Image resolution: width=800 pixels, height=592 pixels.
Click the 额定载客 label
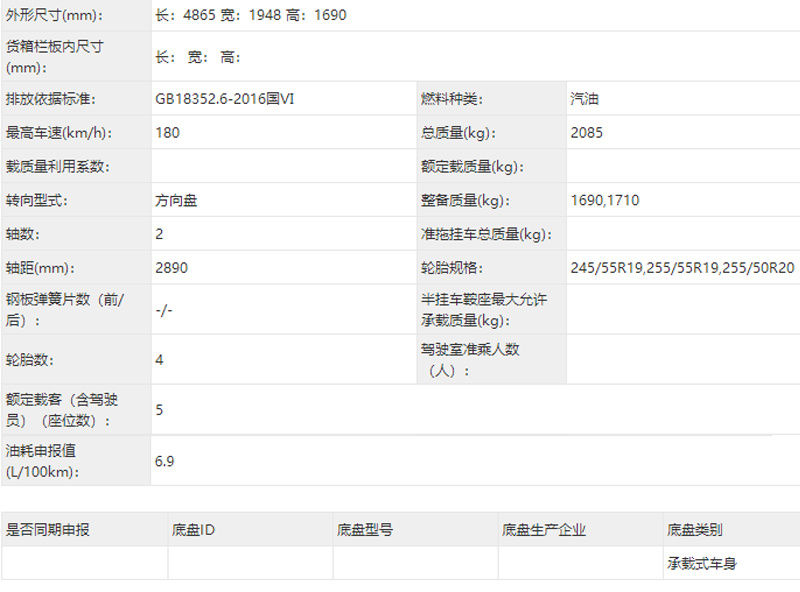pos(62,410)
